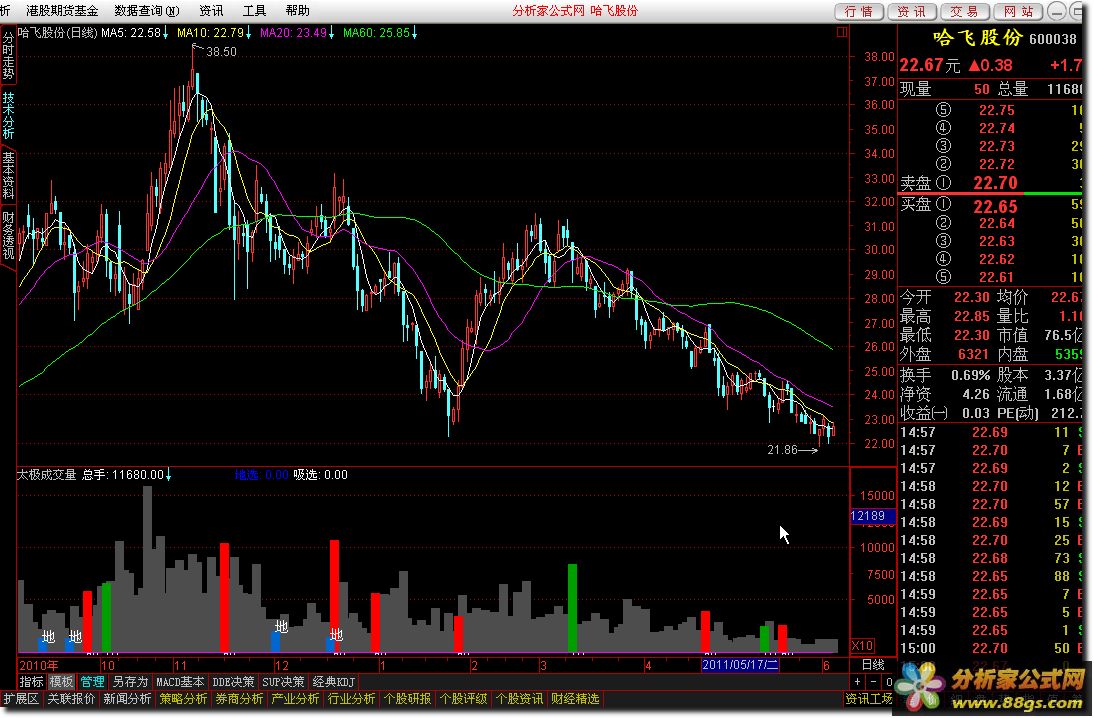1094x718 pixels.
Task: Switch to the 分时走势 side tab
Action: pos(8,55)
